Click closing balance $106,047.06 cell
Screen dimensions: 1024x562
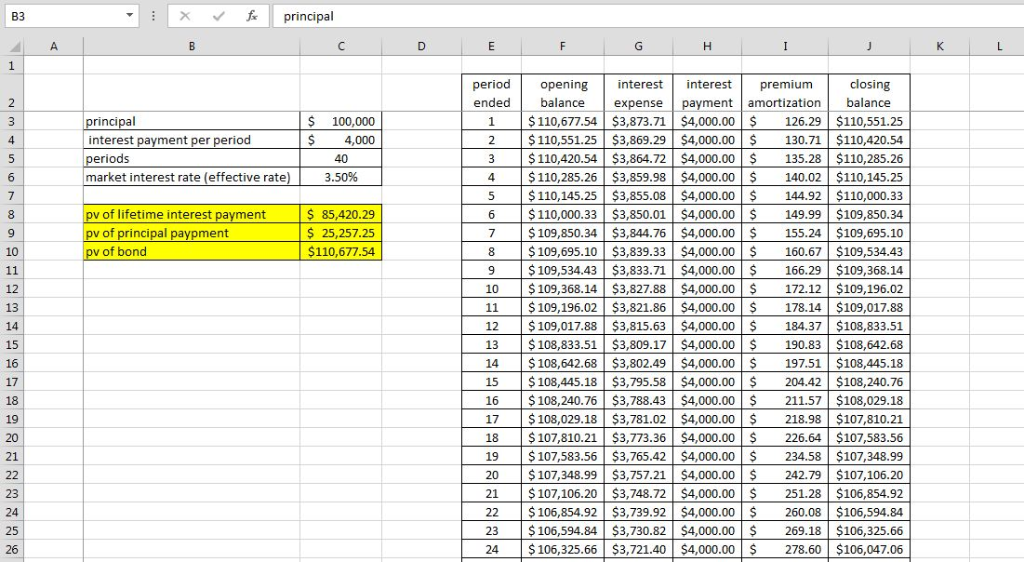point(869,550)
